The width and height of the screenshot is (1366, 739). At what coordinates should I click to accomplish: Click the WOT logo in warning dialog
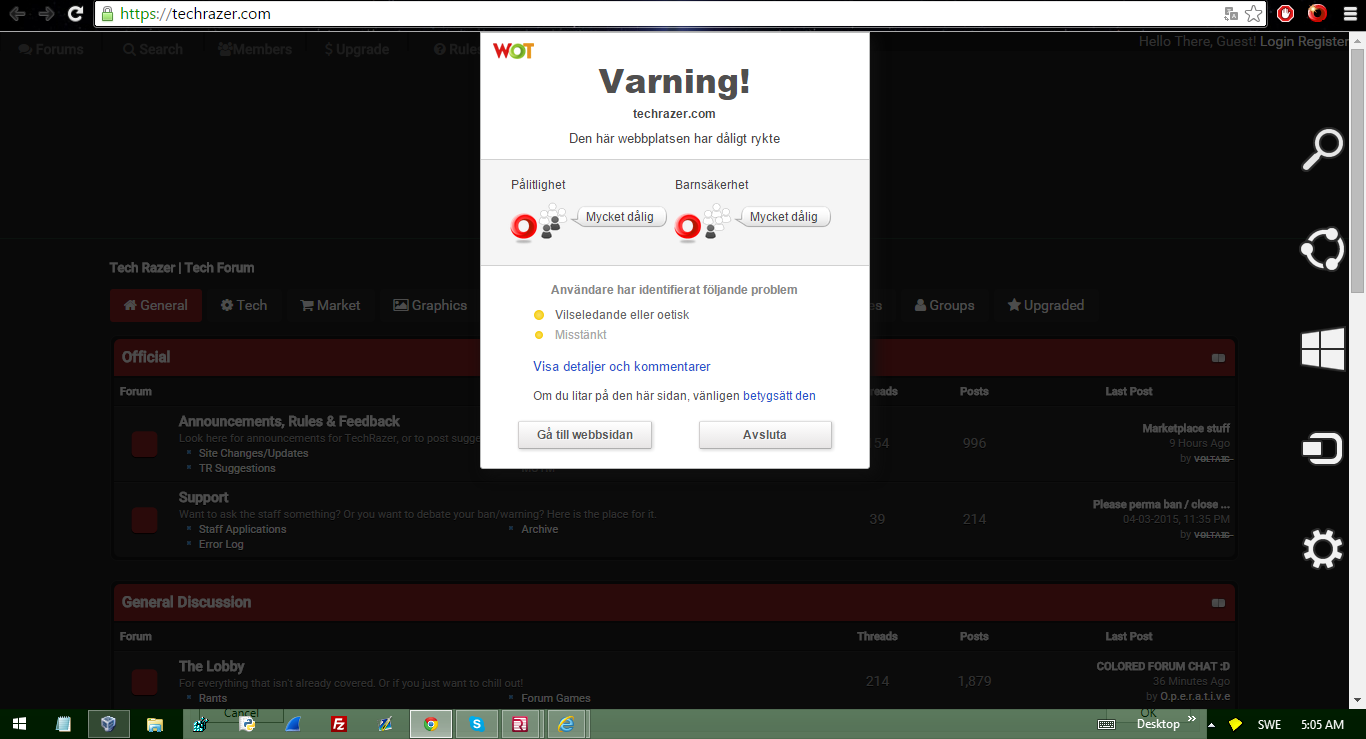coord(513,51)
